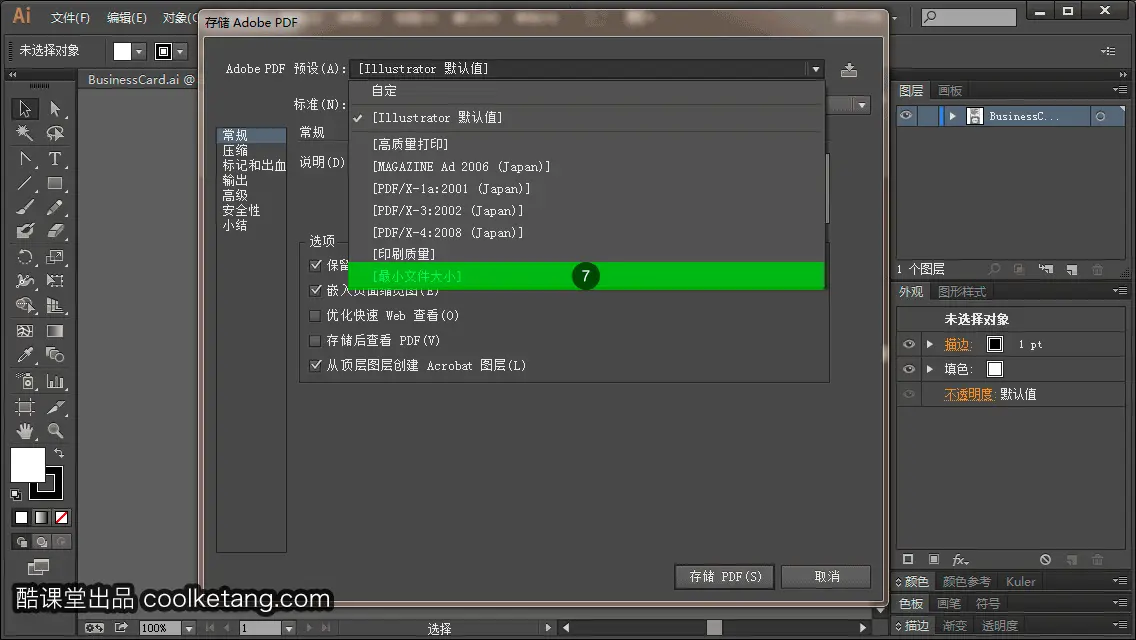Click 描边 color swatch in Appearance panel
Viewport: 1136px width, 640px height.
click(995, 344)
